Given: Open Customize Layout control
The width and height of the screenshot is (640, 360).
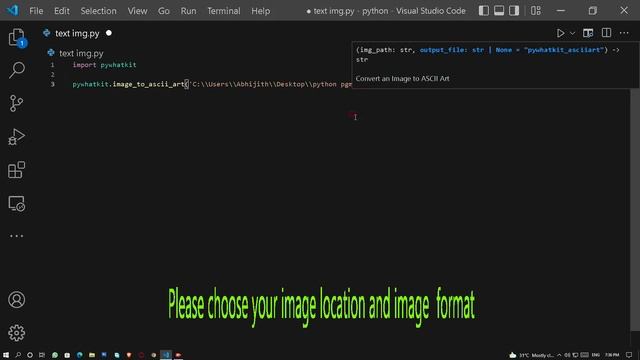Looking at the screenshot, I should [536, 11].
